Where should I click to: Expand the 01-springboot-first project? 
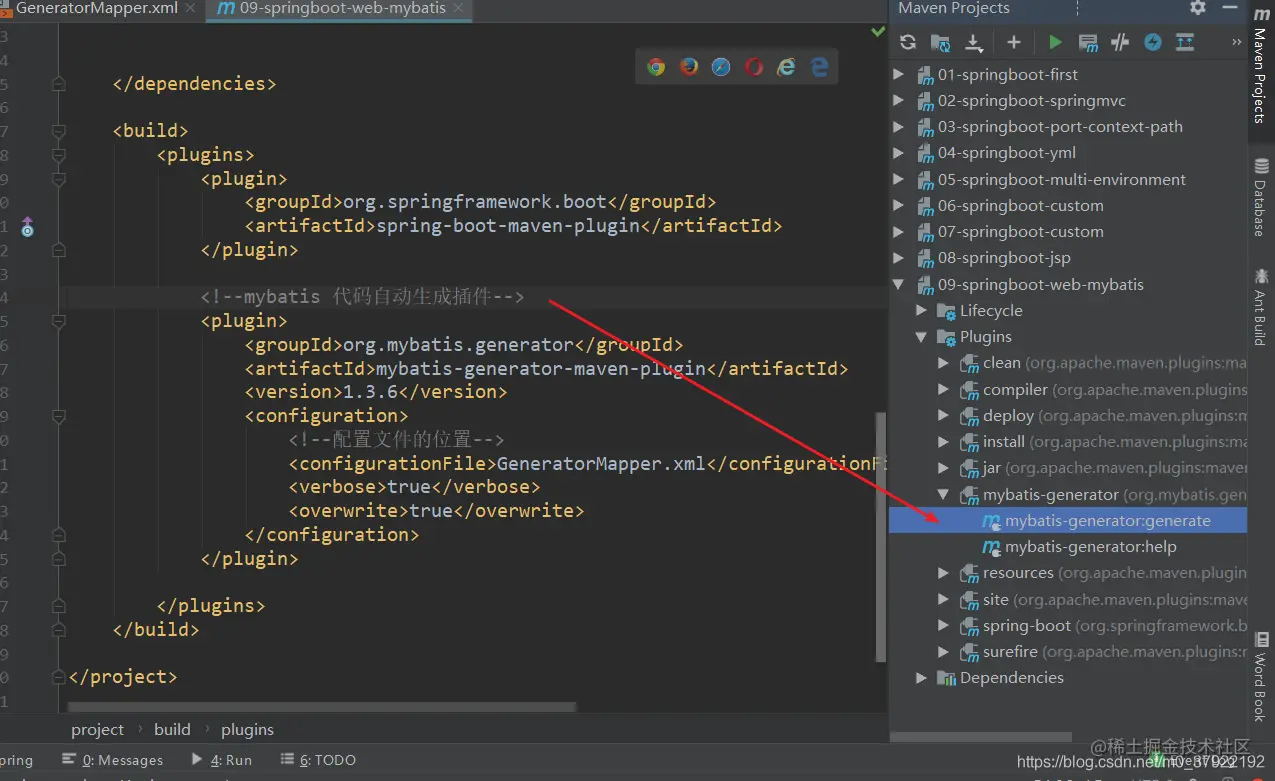(x=898, y=74)
